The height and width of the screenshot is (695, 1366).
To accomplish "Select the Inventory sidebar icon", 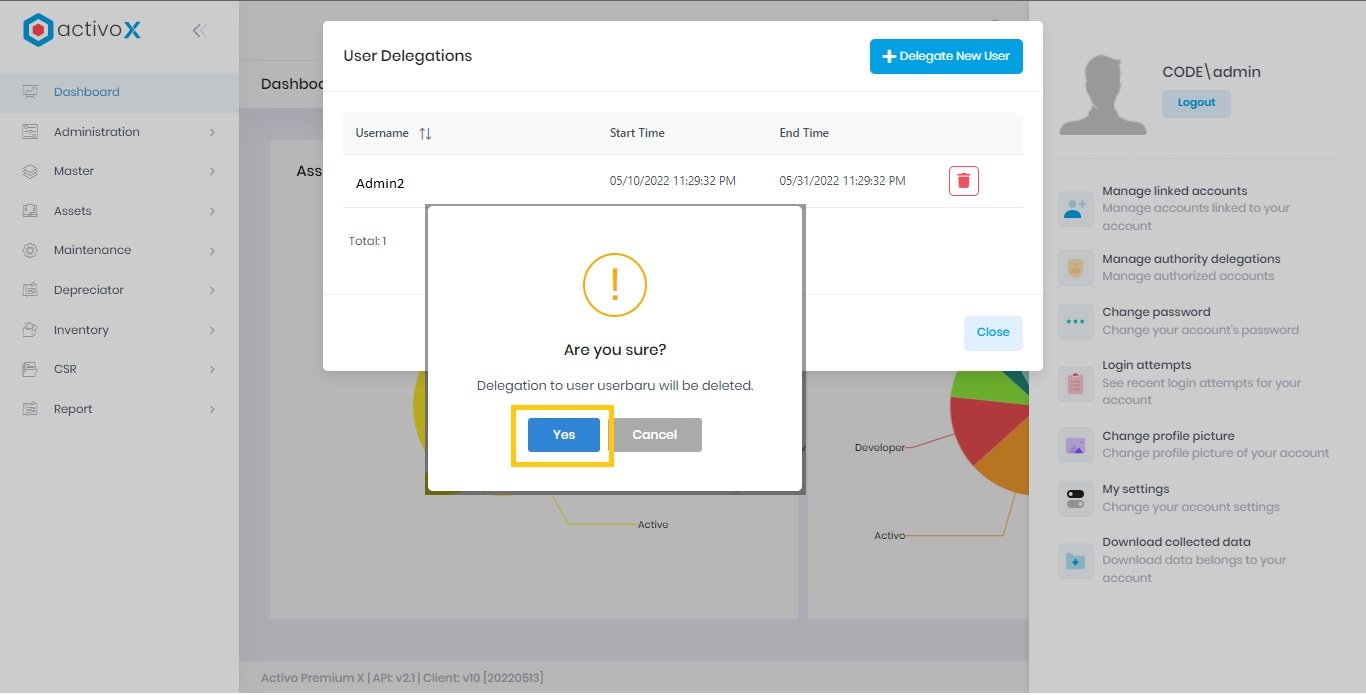I will click(x=28, y=329).
